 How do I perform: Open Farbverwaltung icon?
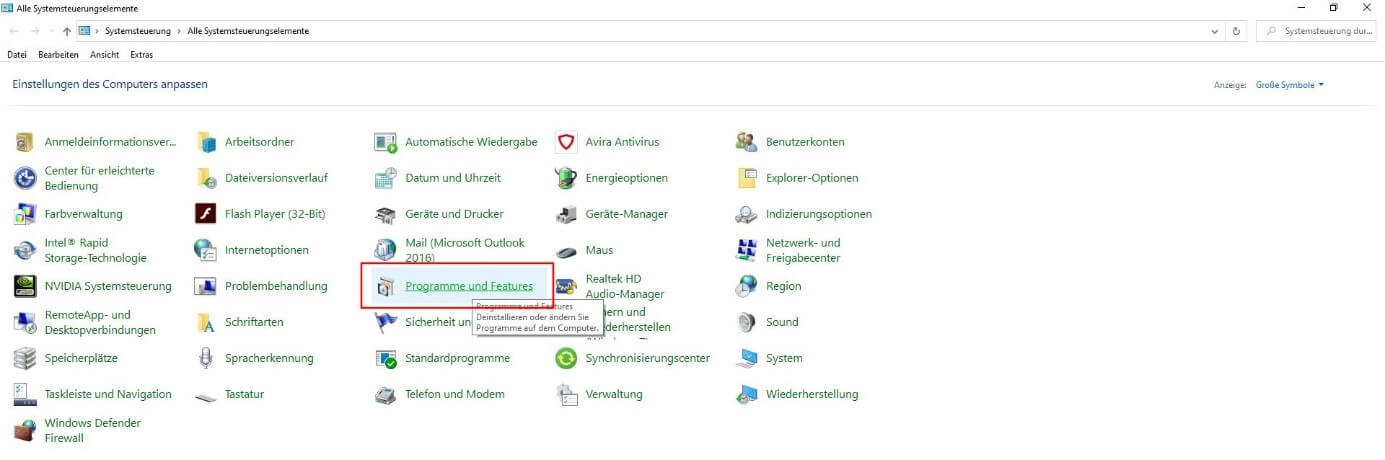point(26,214)
